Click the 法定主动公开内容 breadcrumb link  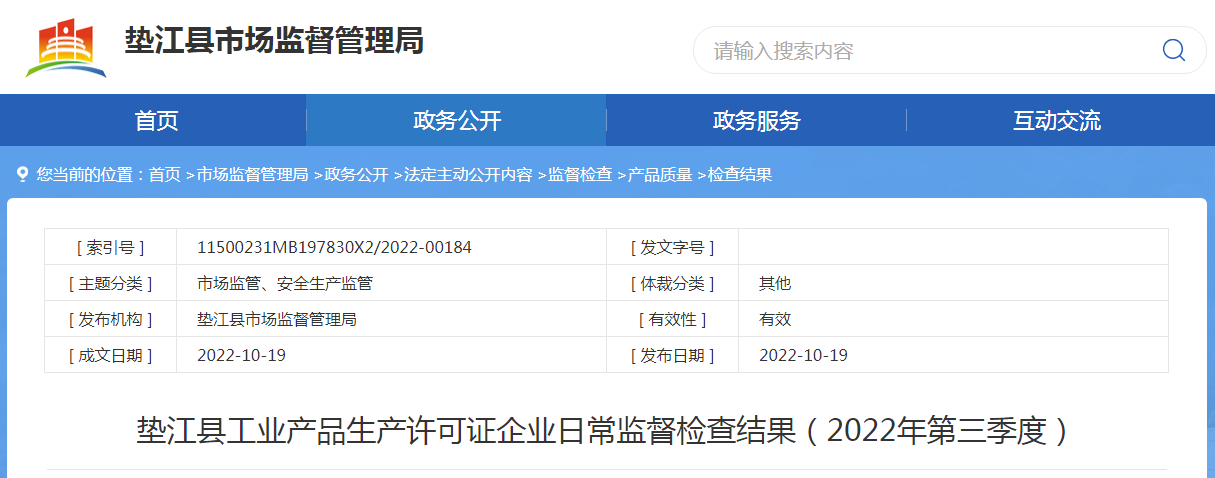(468, 174)
